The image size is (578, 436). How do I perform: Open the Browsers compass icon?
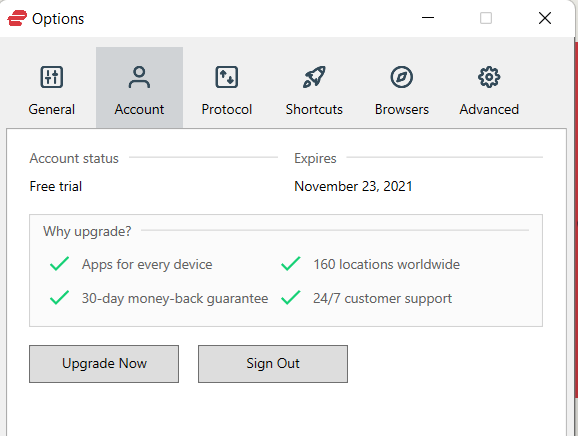[401, 77]
